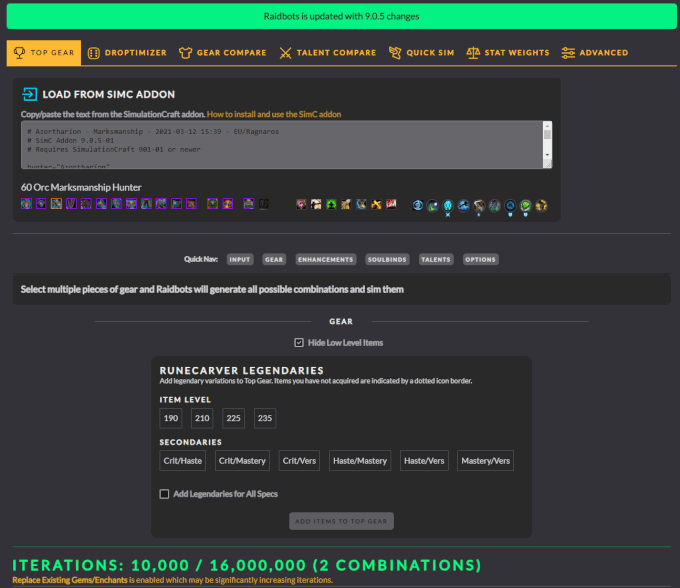Click the fifth equipped gear item icon
The height and width of the screenshot is (588, 680).
(86, 204)
